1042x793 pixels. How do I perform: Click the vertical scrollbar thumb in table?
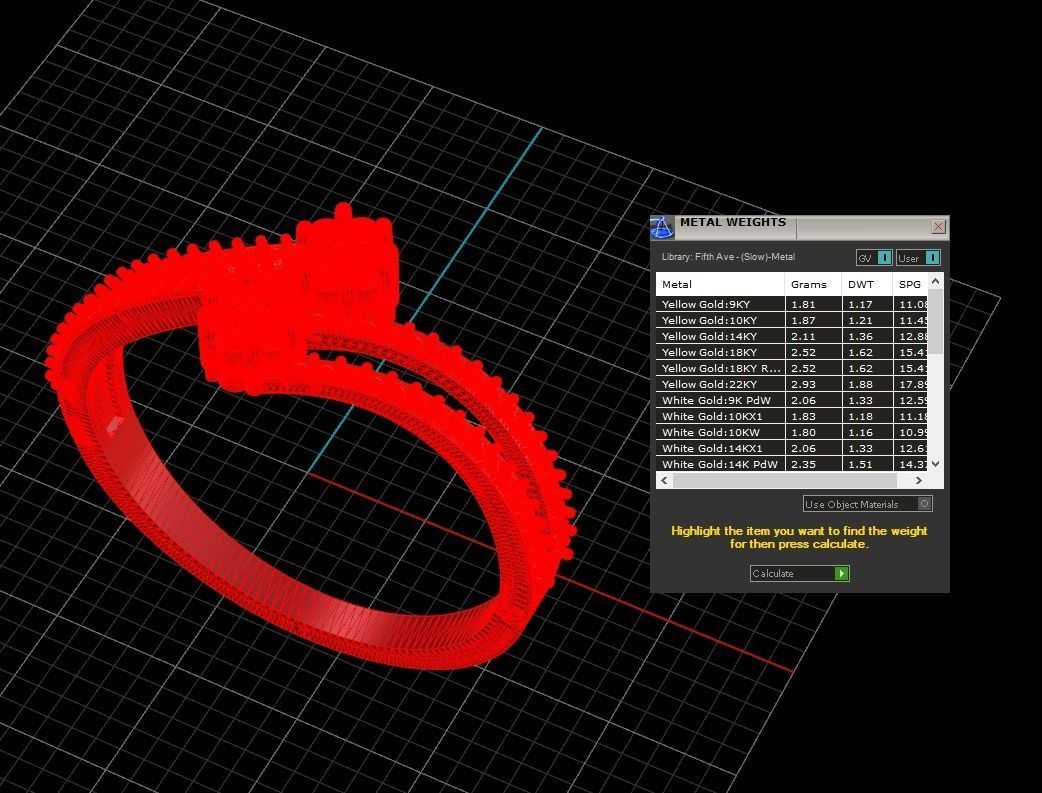point(936,322)
